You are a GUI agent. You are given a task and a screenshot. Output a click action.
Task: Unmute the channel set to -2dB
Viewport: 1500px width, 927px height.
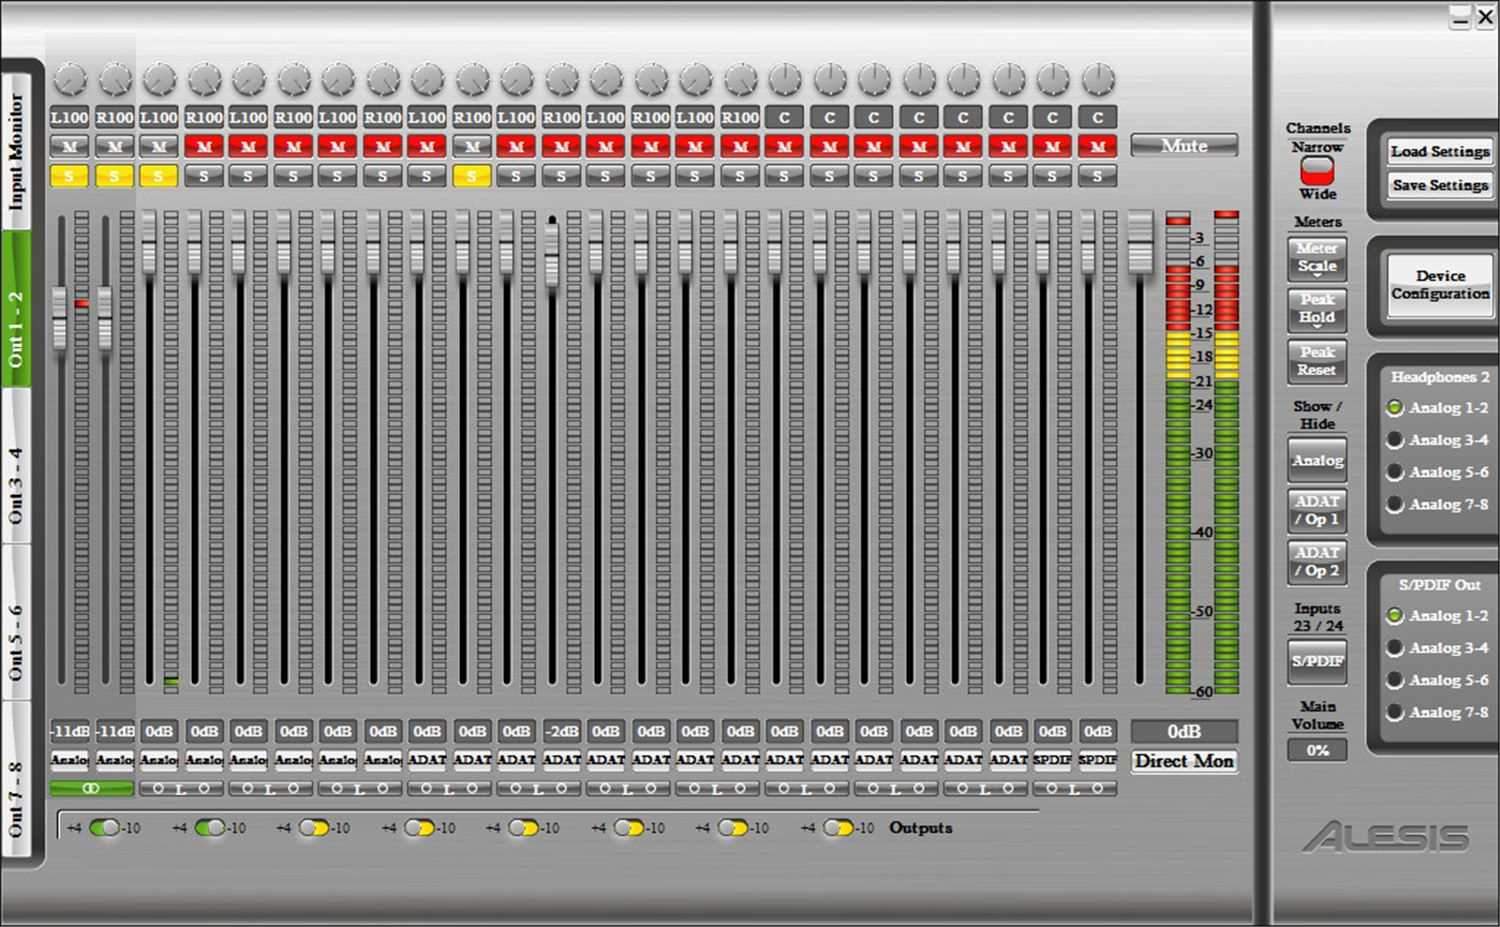(x=561, y=147)
